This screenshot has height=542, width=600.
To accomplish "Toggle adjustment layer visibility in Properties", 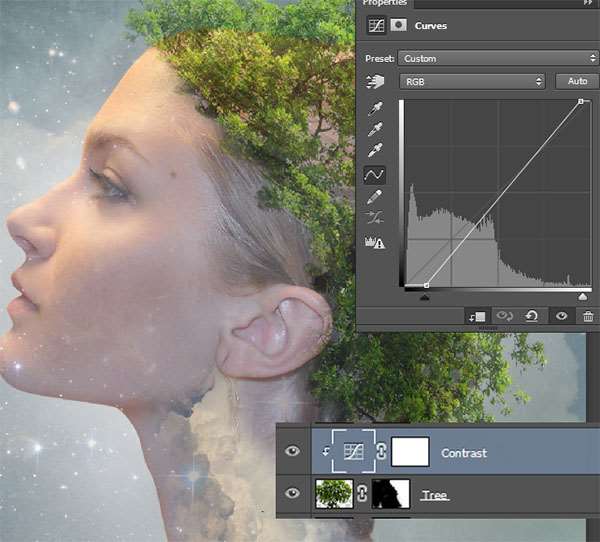I will point(562,316).
